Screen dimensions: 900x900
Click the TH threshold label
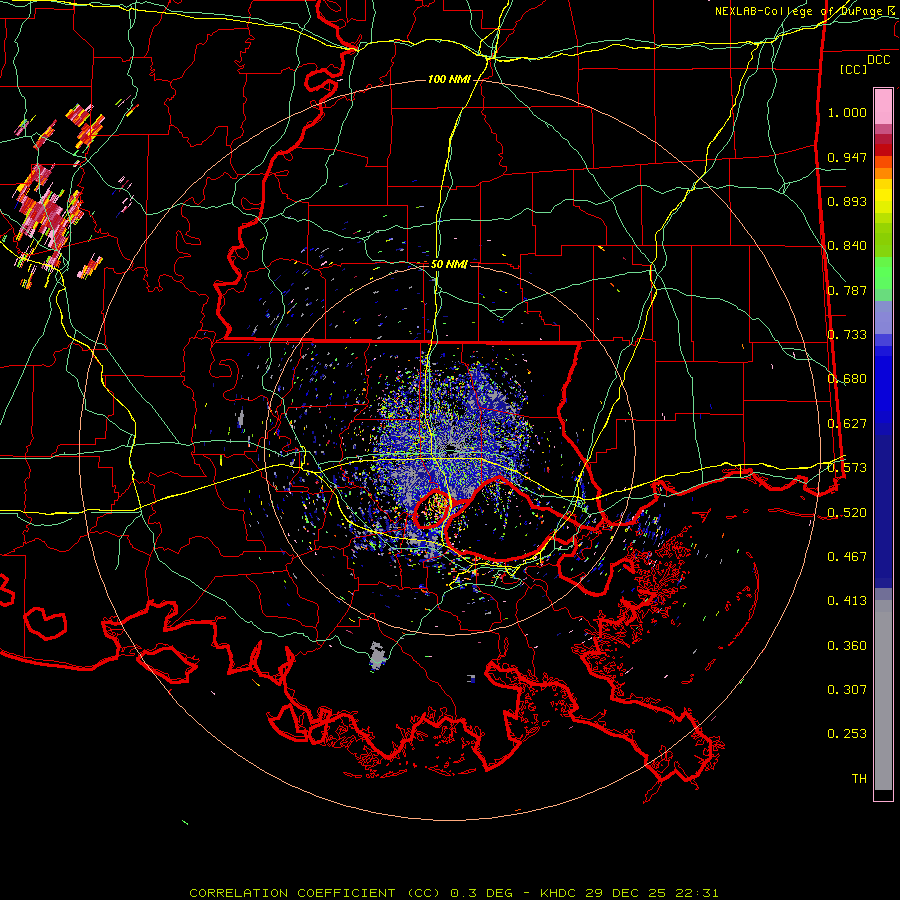859,779
